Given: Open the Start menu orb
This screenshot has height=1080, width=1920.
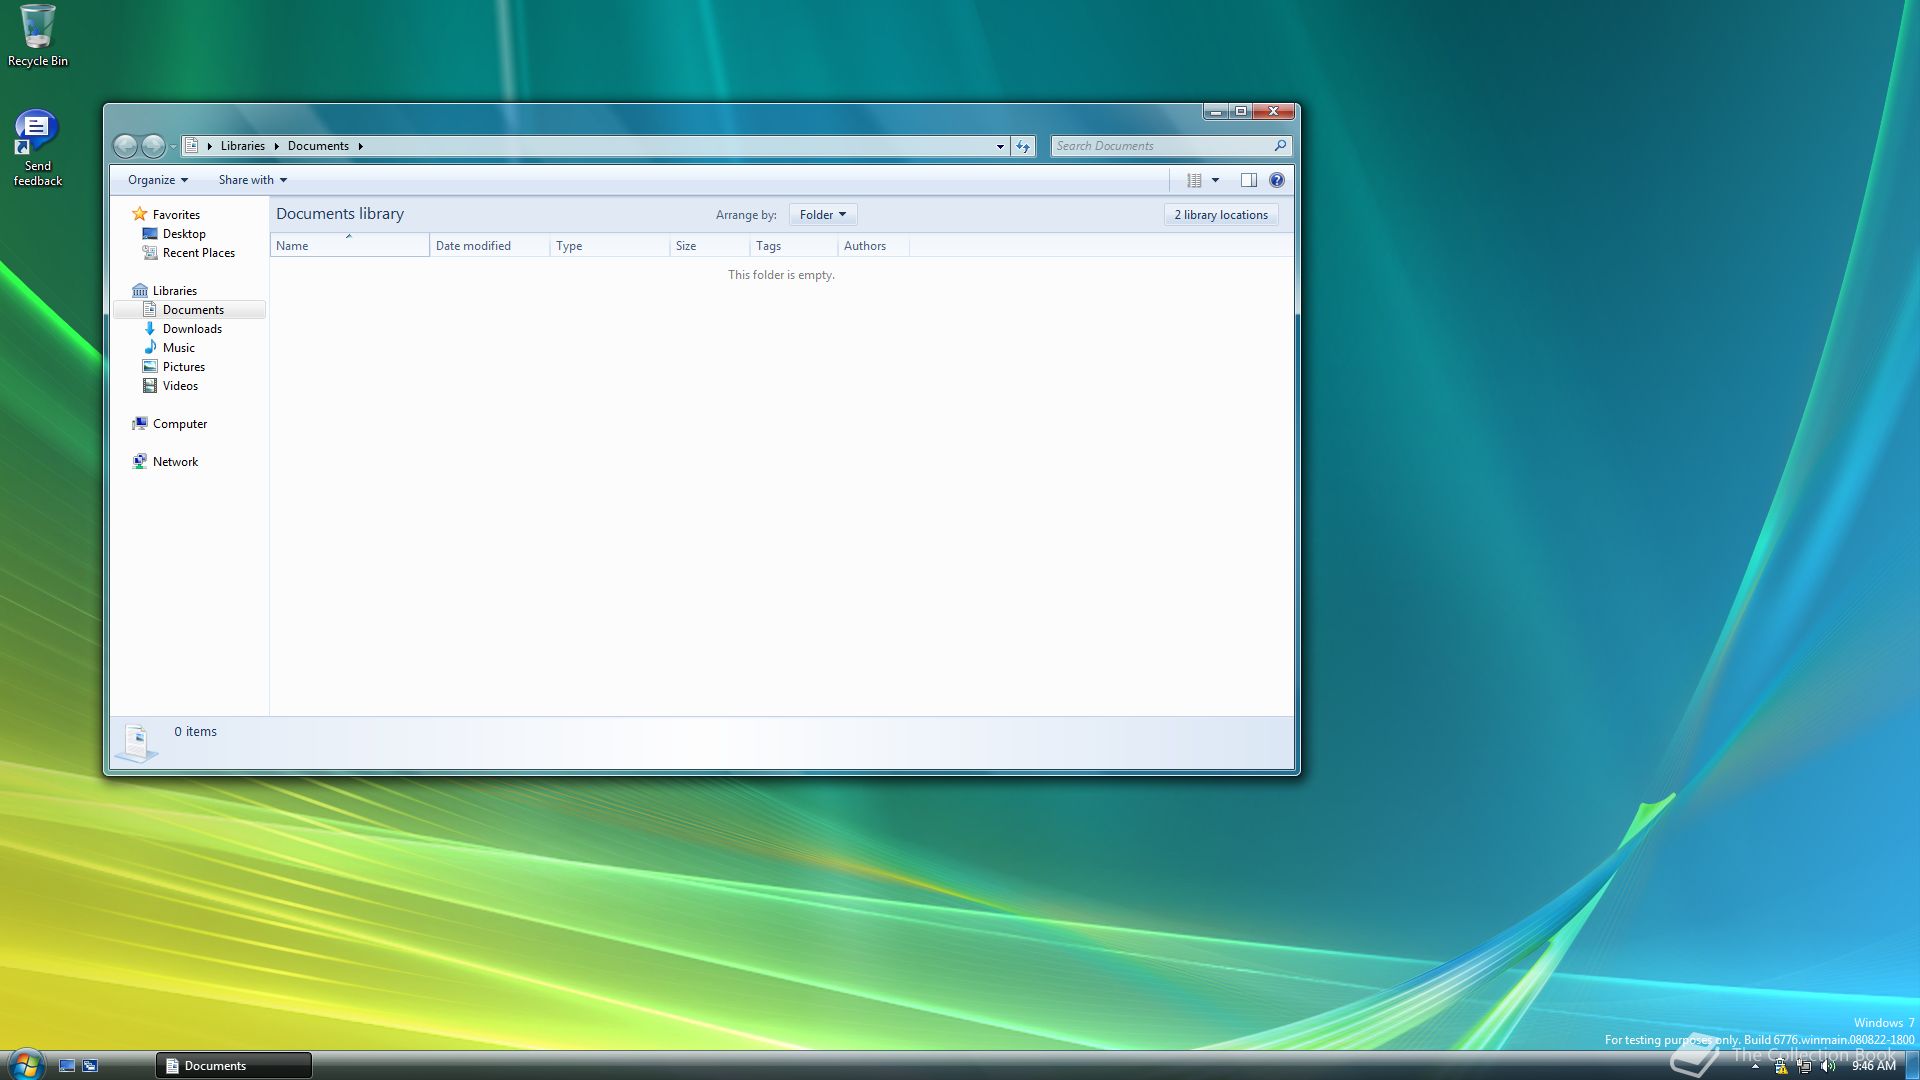Looking at the screenshot, I should coord(26,1064).
